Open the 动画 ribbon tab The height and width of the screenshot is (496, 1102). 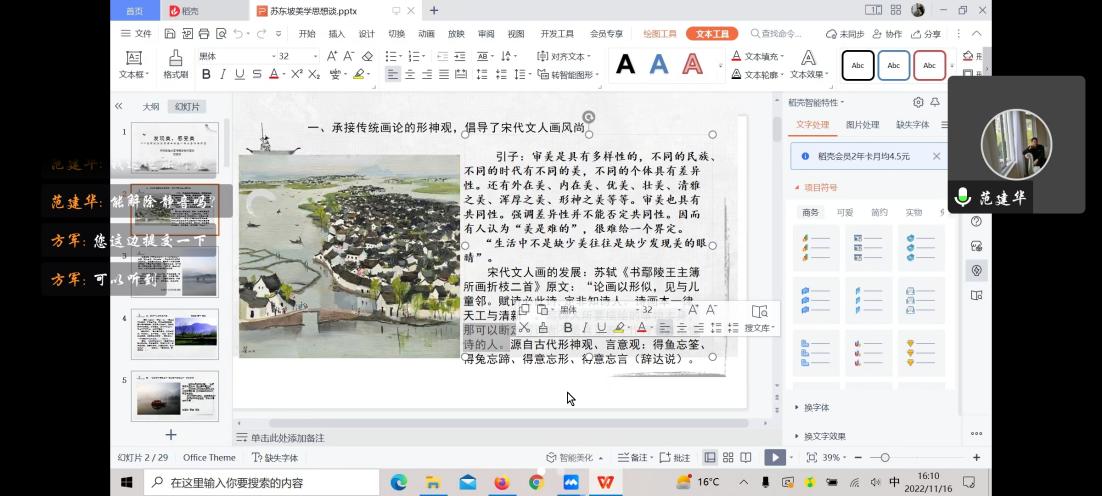pyautogui.click(x=426, y=34)
